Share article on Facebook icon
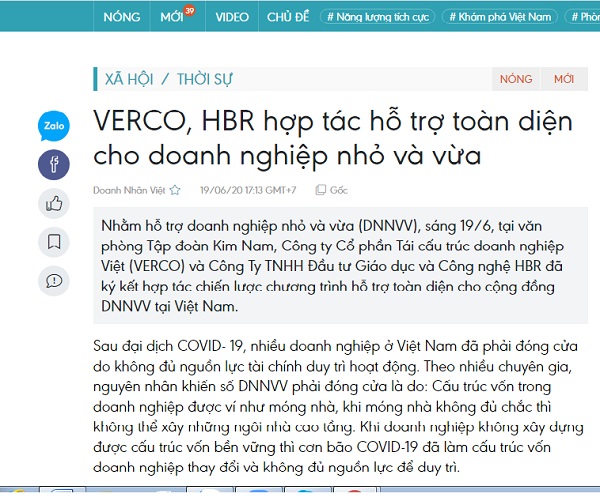 (x=54, y=165)
